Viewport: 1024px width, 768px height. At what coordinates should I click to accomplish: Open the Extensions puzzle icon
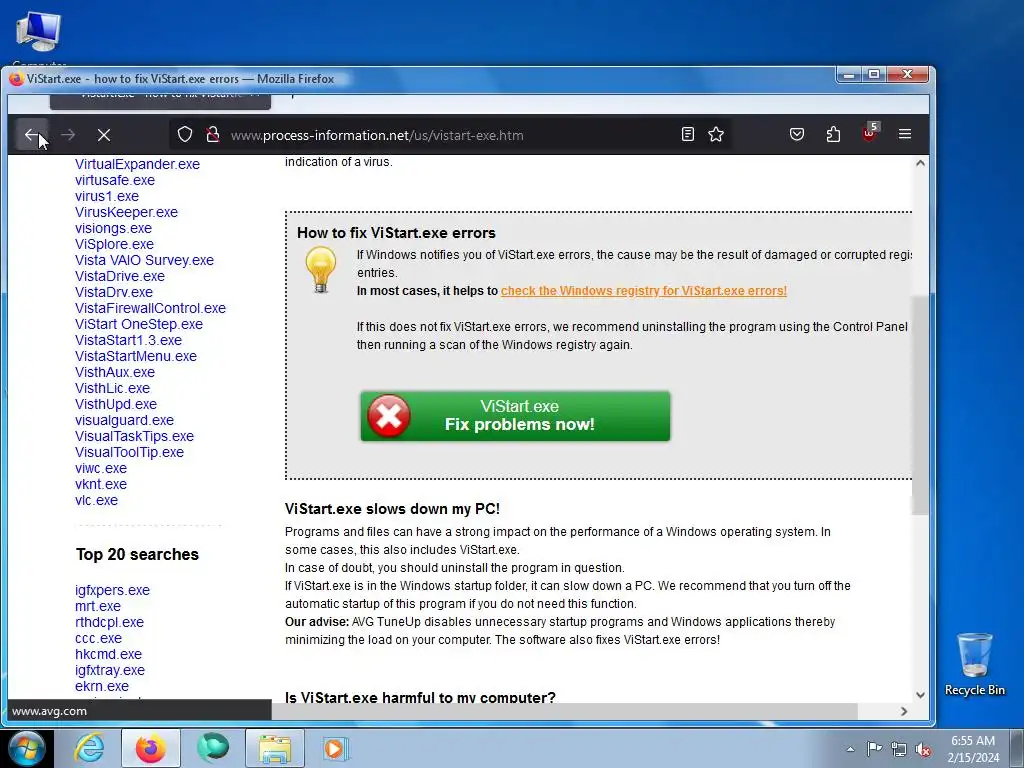[x=833, y=135]
